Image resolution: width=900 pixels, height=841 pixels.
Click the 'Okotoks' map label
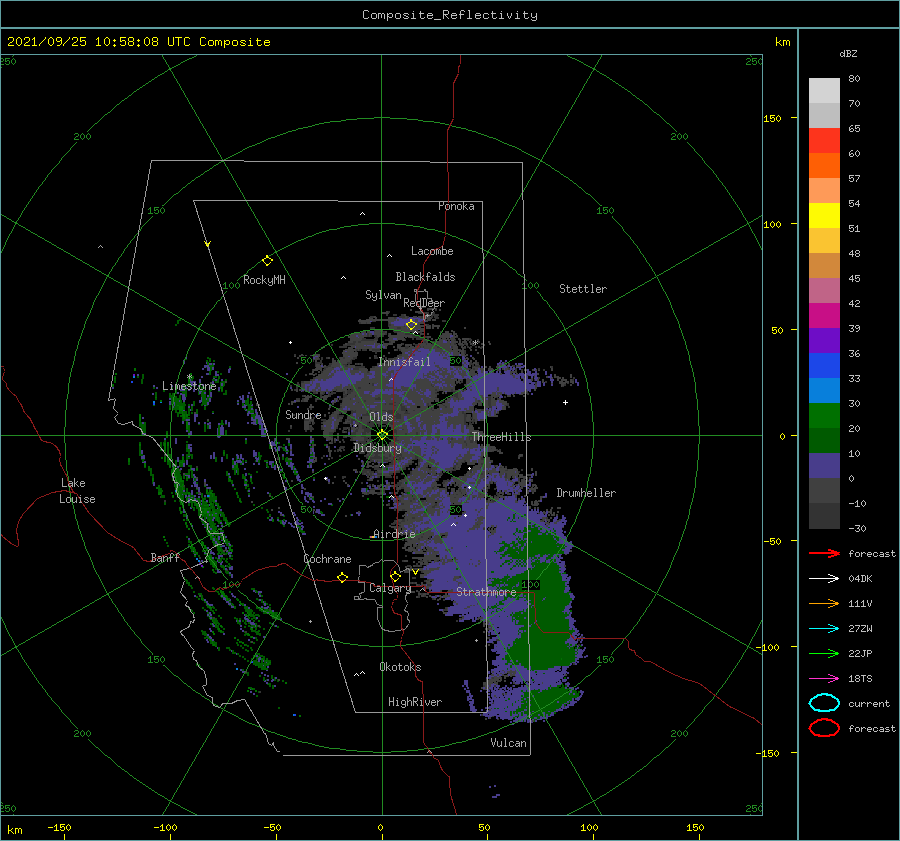click(x=400, y=667)
